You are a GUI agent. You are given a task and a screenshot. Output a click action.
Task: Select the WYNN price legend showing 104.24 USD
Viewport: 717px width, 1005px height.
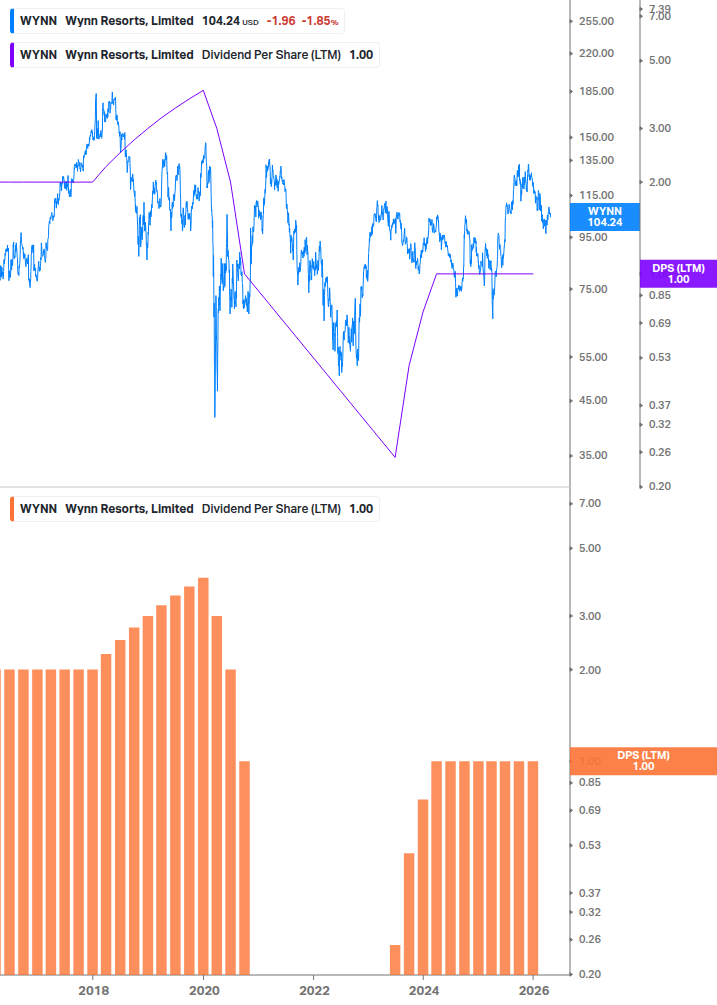click(177, 21)
